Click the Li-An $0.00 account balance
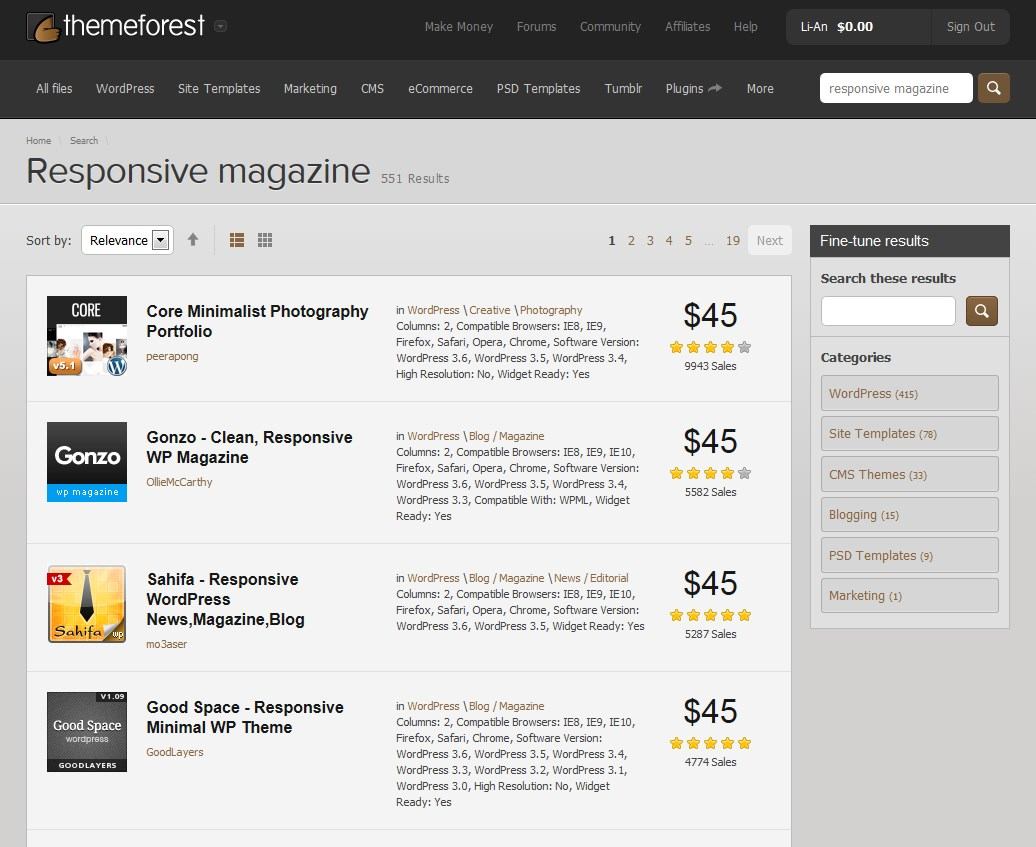Screen dimensions: 1036x847 859,27
